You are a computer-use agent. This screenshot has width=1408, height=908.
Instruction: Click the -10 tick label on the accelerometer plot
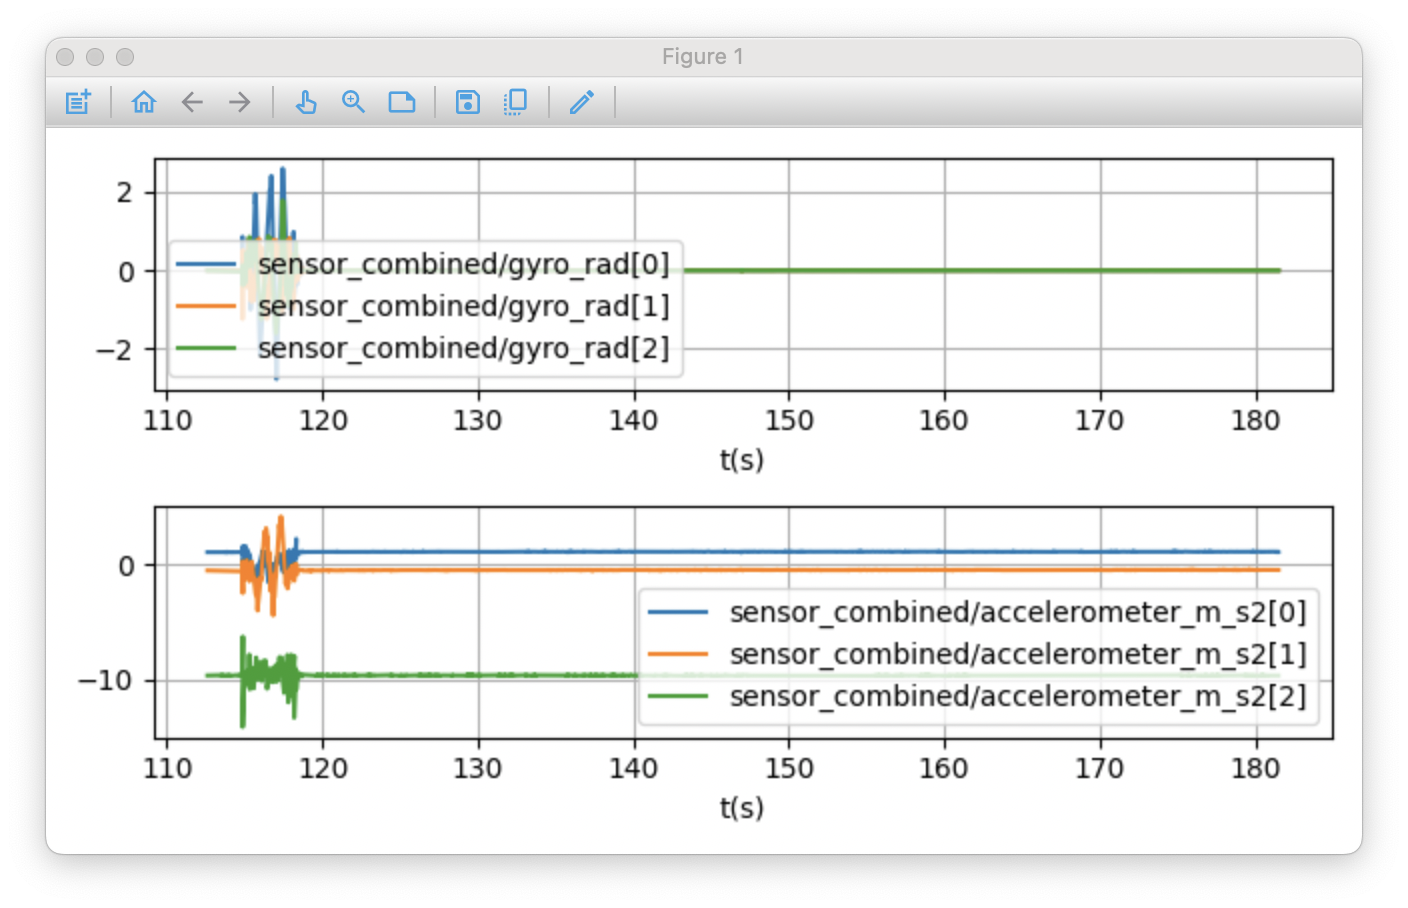pos(106,681)
